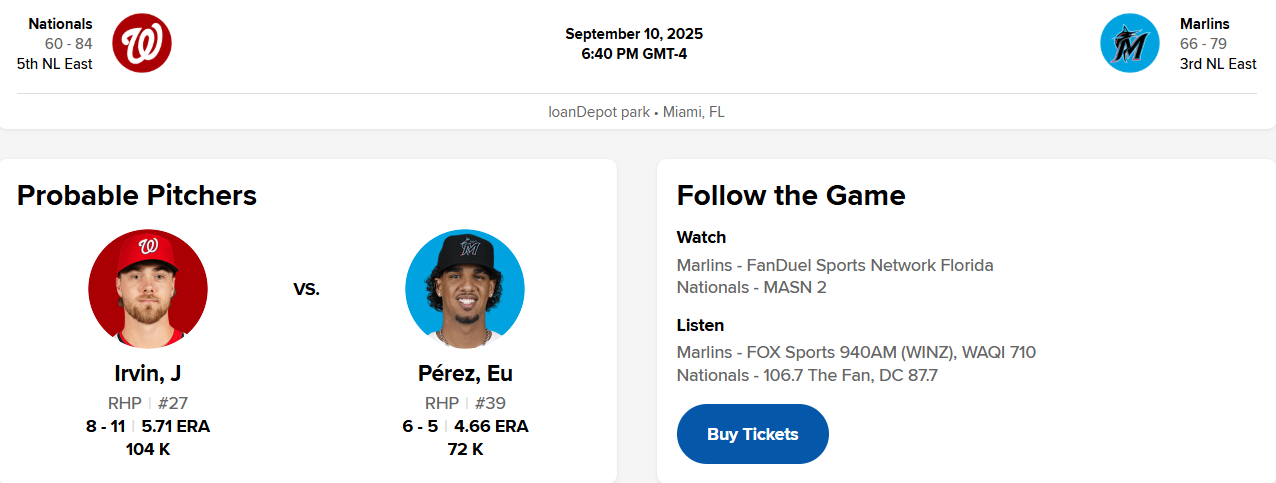Click Pérez's 4.66 ERA stat

point(491,426)
